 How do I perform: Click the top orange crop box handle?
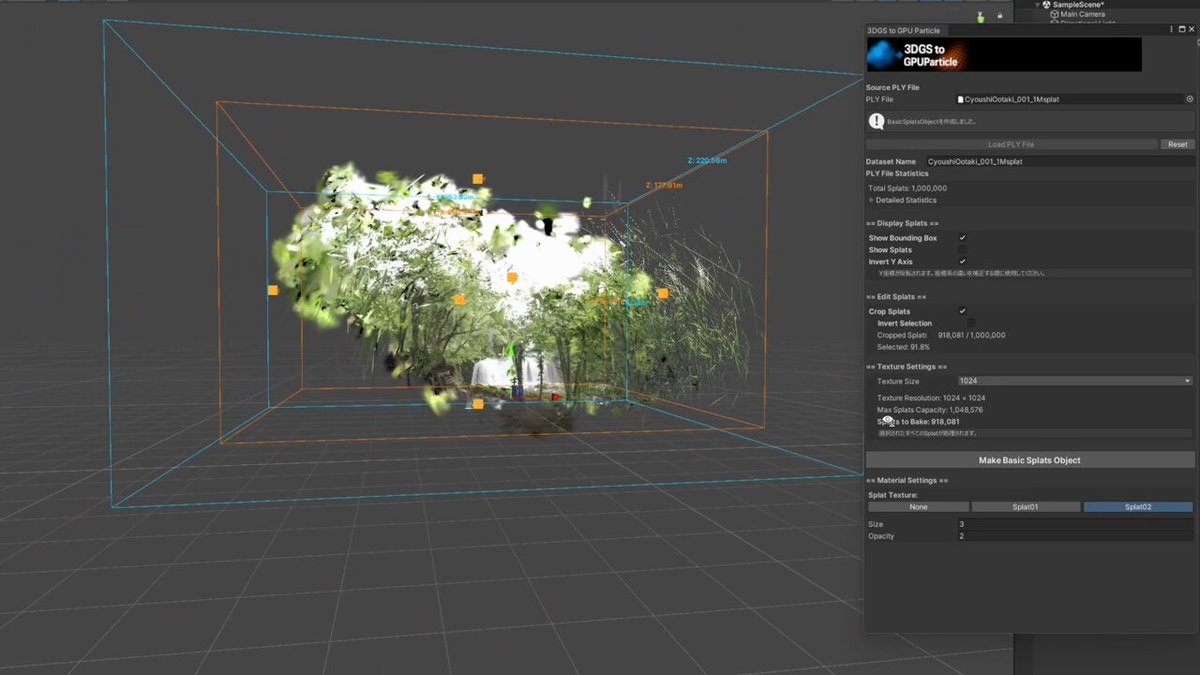pyautogui.click(x=478, y=179)
